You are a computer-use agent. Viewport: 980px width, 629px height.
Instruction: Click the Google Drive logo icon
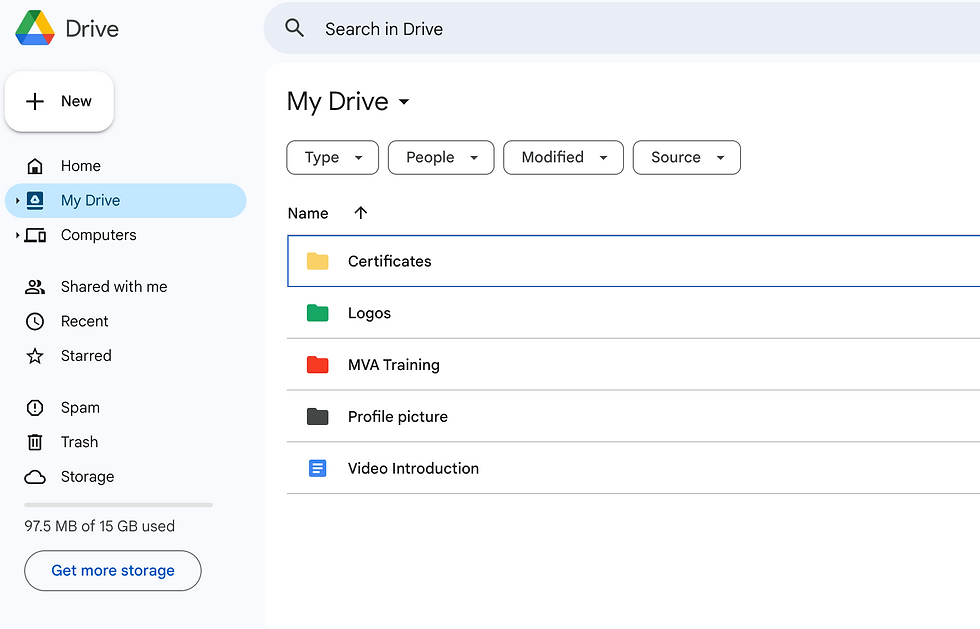pyautogui.click(x=35, y=28)
